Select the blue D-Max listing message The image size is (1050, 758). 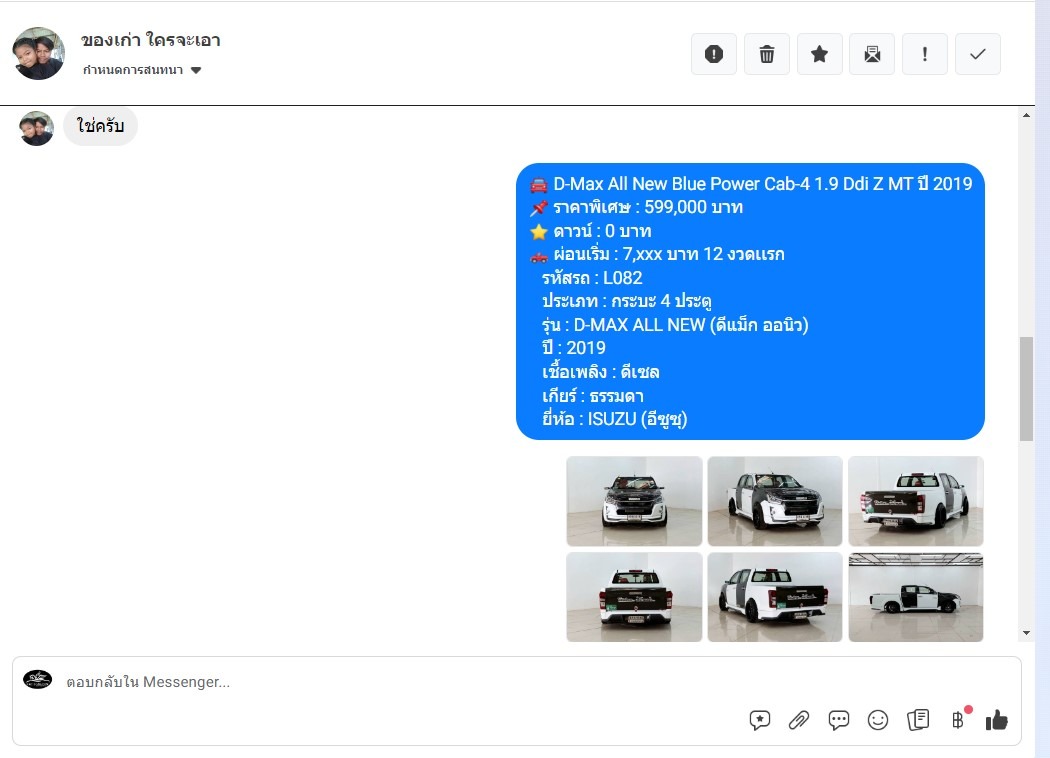[750, 301]
